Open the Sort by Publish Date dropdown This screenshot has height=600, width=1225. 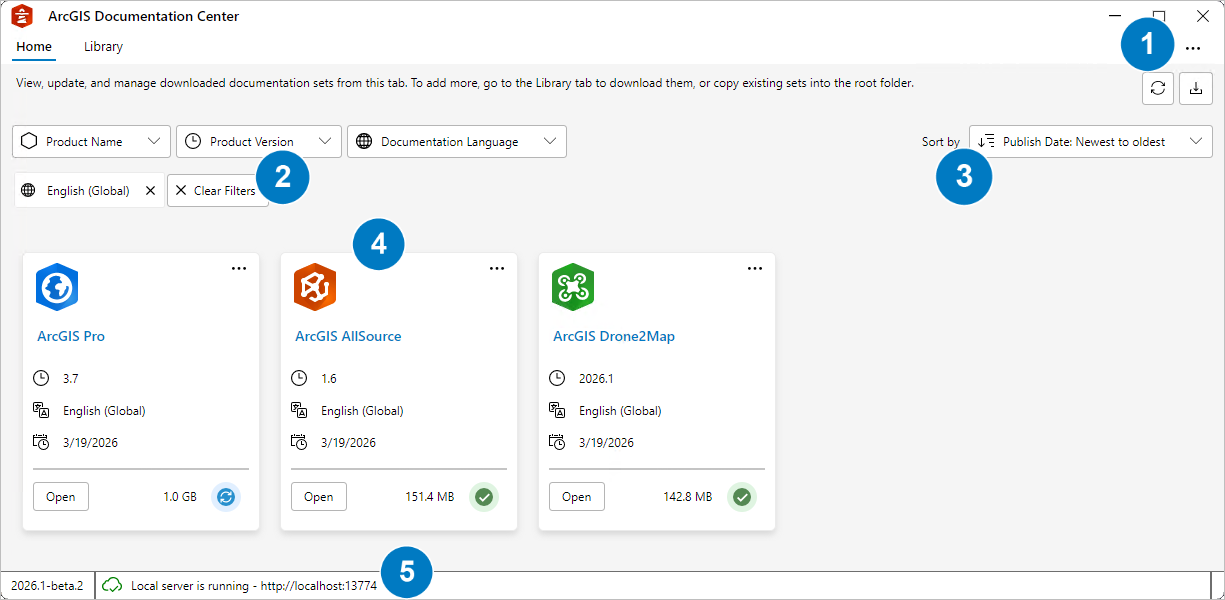[1091, 141]
